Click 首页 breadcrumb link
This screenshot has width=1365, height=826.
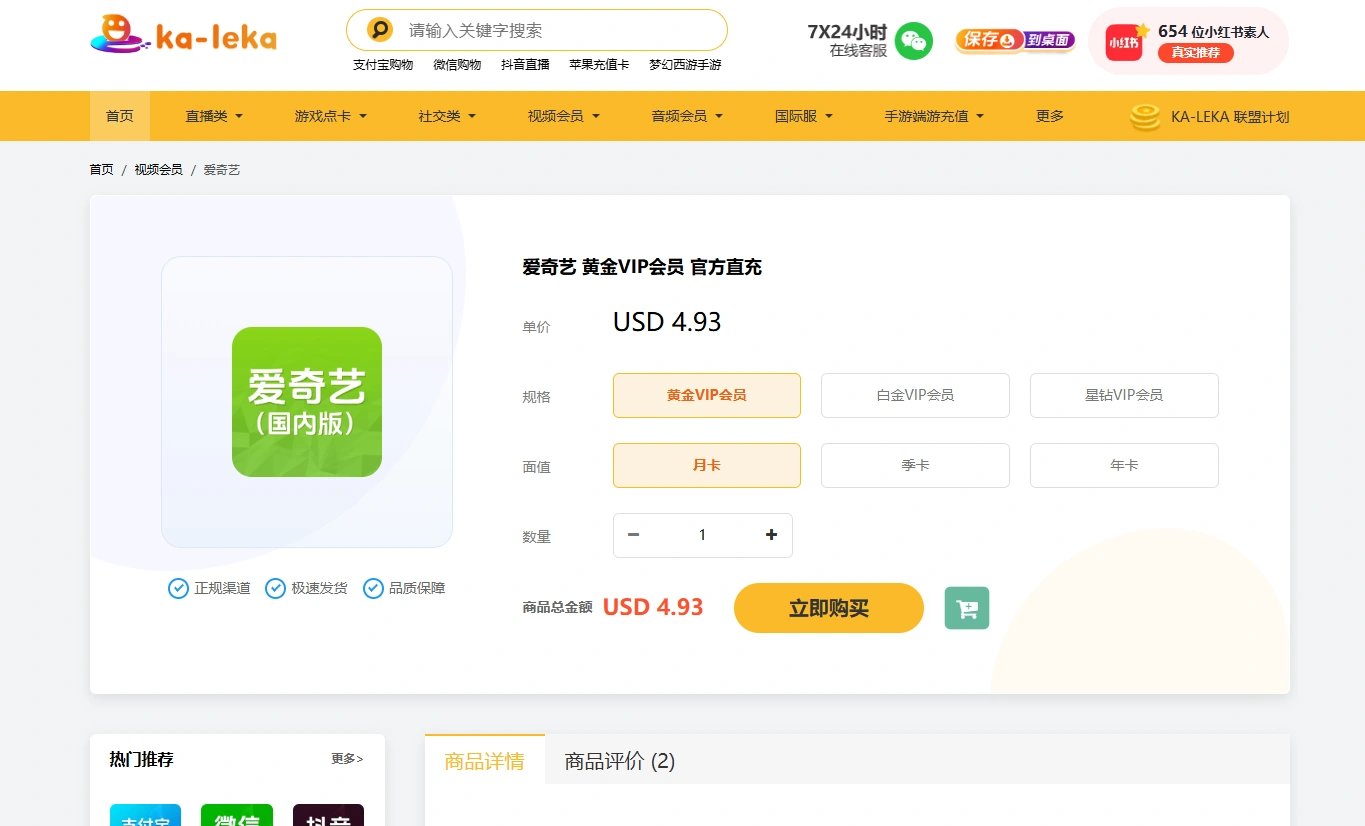(102, 170)
